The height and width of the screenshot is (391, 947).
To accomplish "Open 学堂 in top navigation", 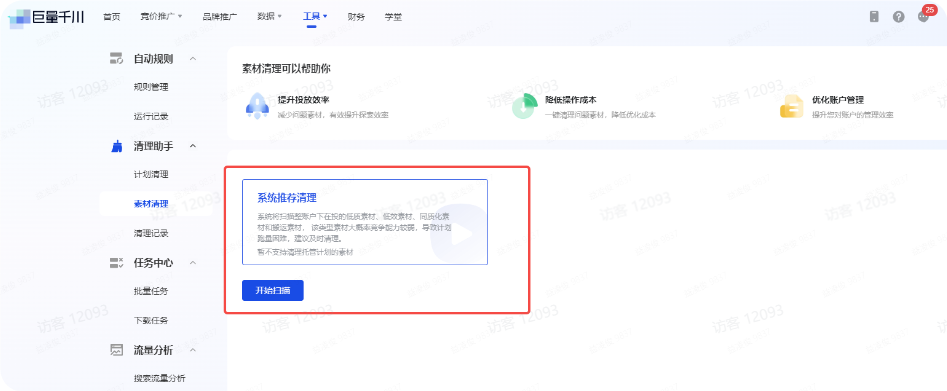I will click(x=393, y=17).
